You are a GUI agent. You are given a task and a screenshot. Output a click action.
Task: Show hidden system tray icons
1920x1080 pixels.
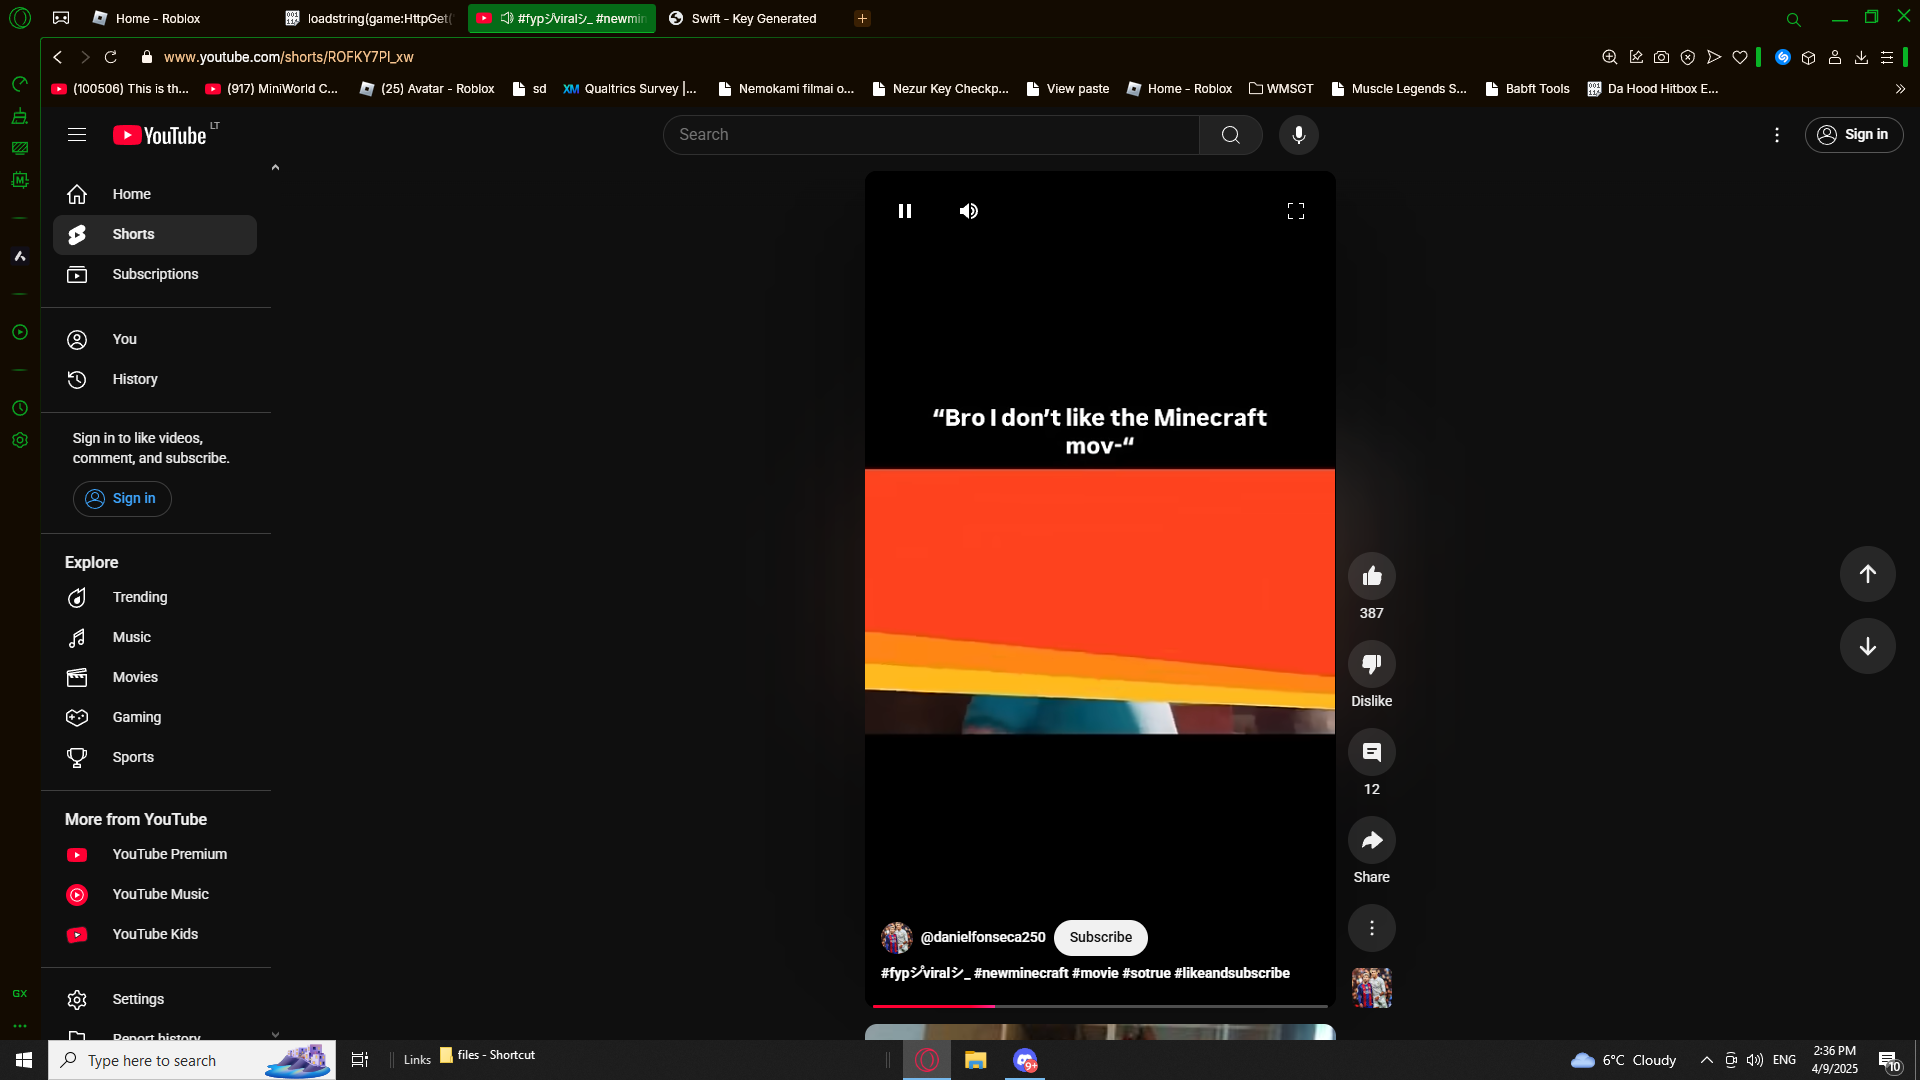click(x=1707, y=1060)
